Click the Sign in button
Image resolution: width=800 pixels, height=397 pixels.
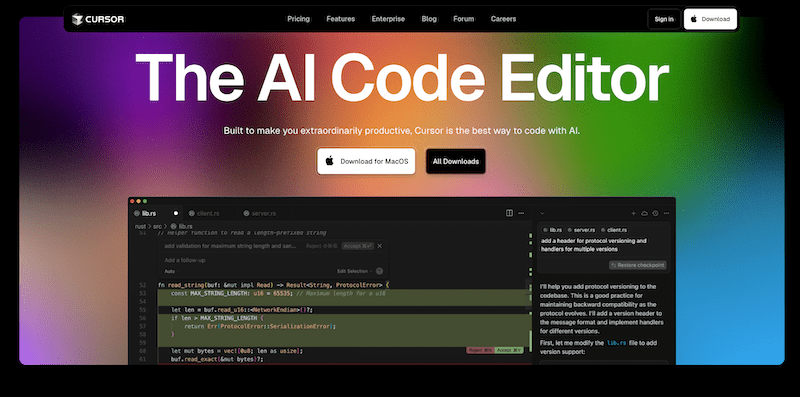point(664,19)
